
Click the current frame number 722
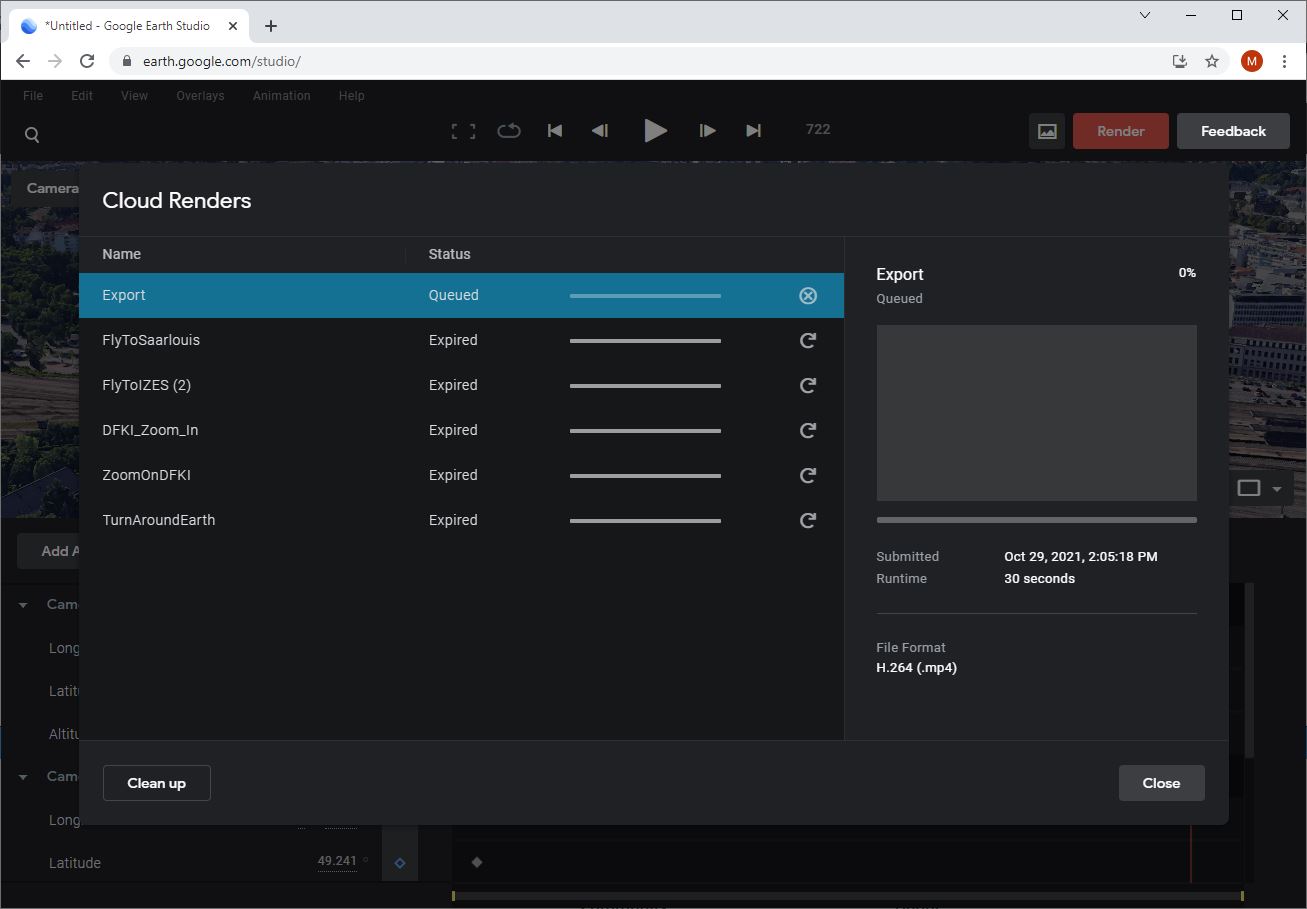tap(818, 129)
